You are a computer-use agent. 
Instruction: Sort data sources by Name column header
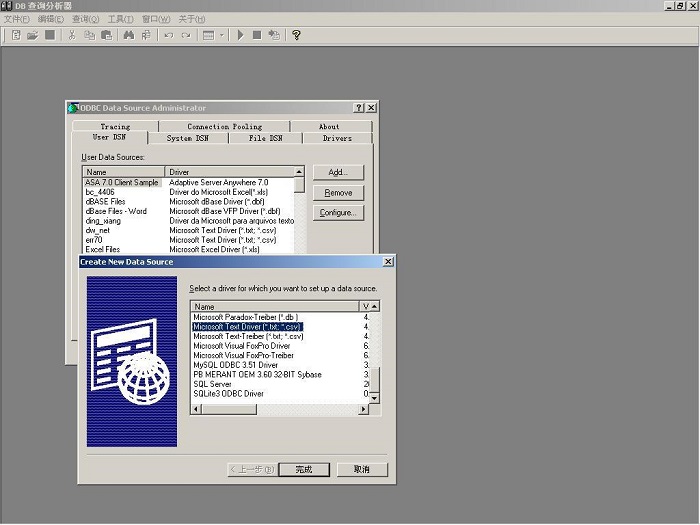pos(124,172)
